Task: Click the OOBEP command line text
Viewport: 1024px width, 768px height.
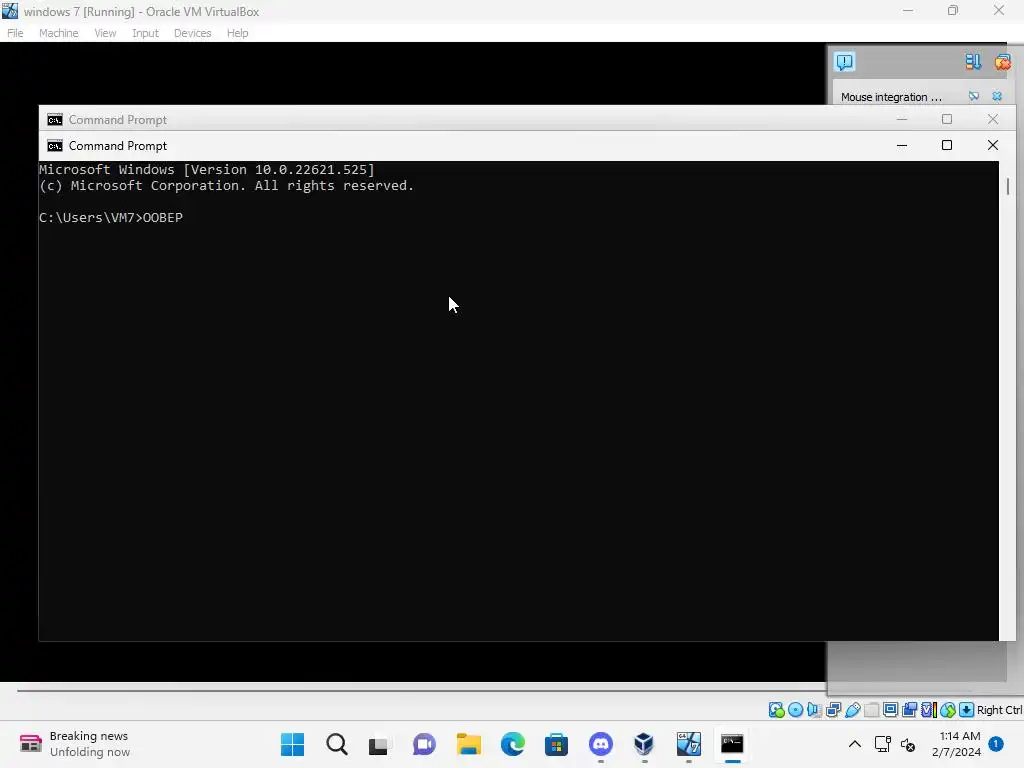Action: 163,217
